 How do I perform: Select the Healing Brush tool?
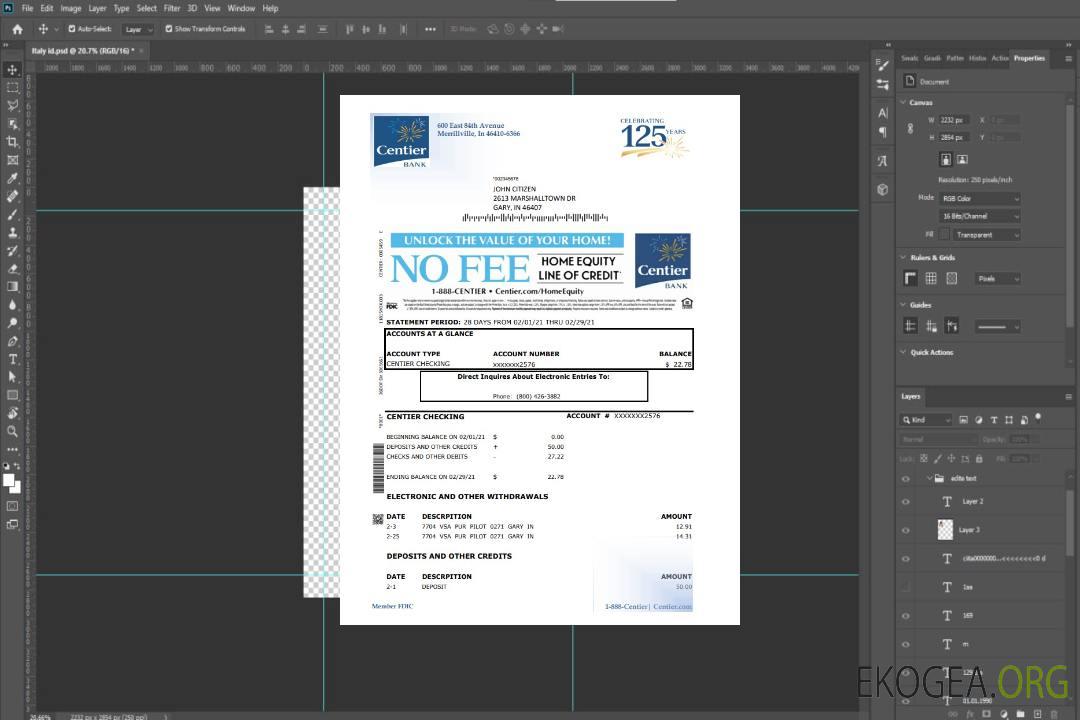click(12, 196)
